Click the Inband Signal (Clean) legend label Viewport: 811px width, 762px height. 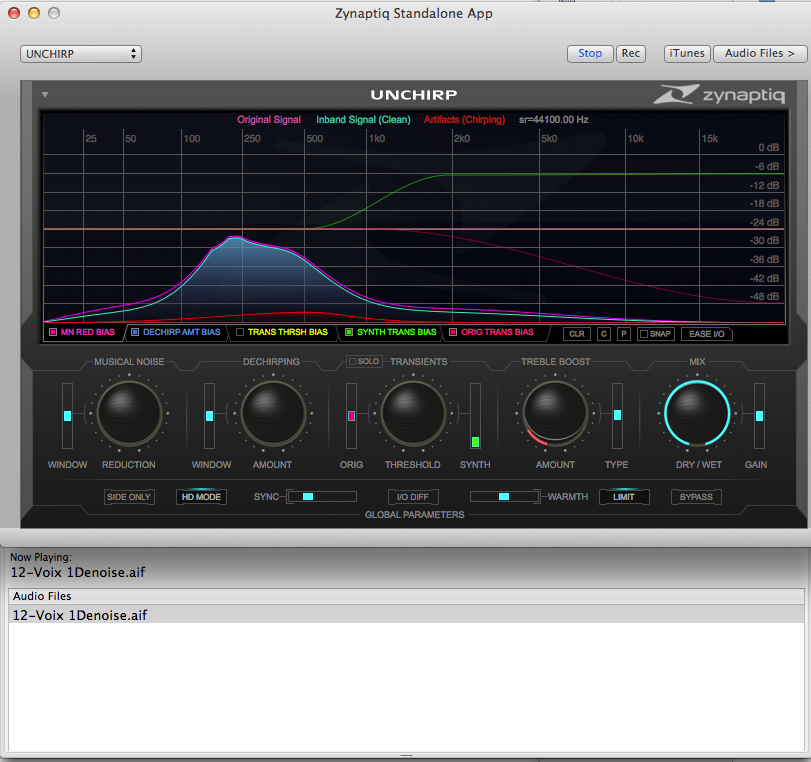(363, 119)
